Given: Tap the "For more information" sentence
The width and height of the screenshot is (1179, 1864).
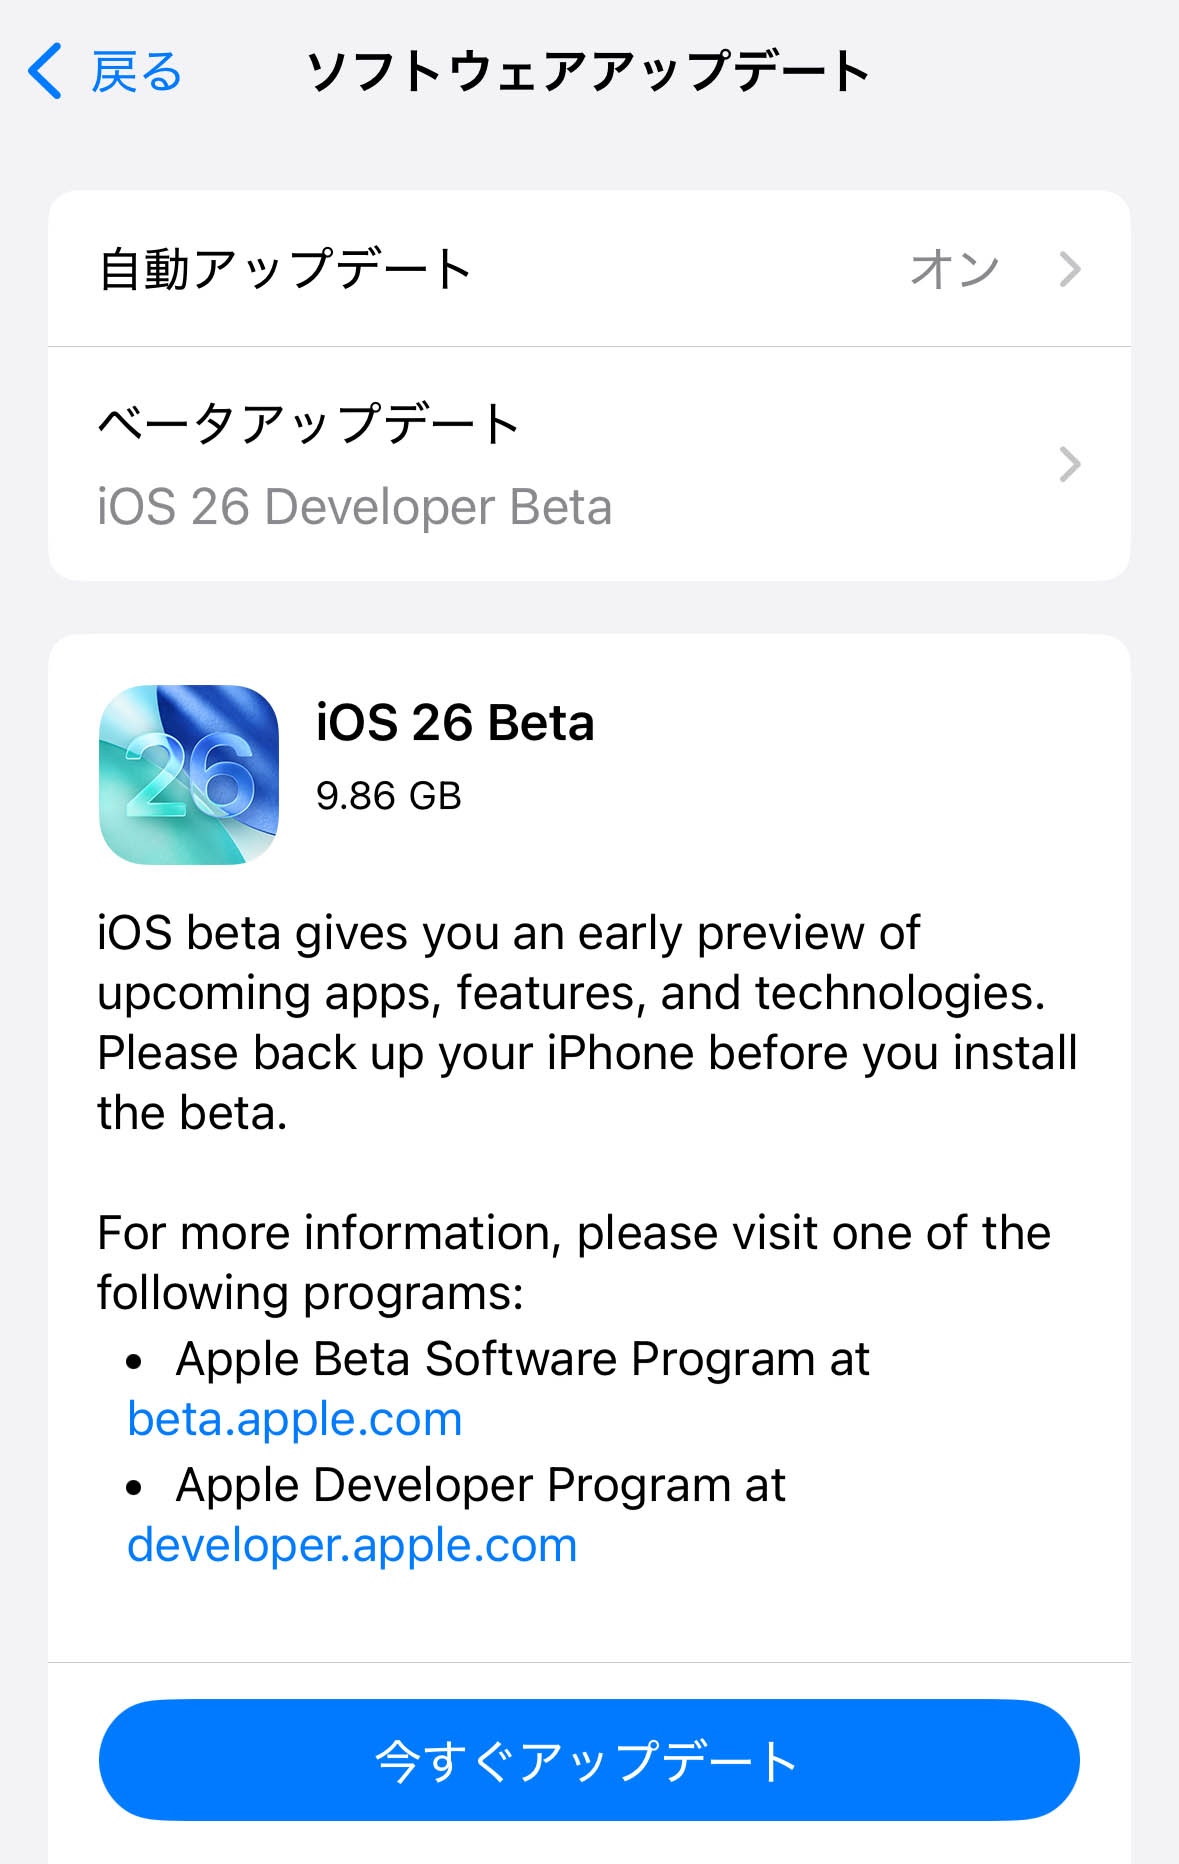Looking at the screenshot, I should tap(573, 1233).
